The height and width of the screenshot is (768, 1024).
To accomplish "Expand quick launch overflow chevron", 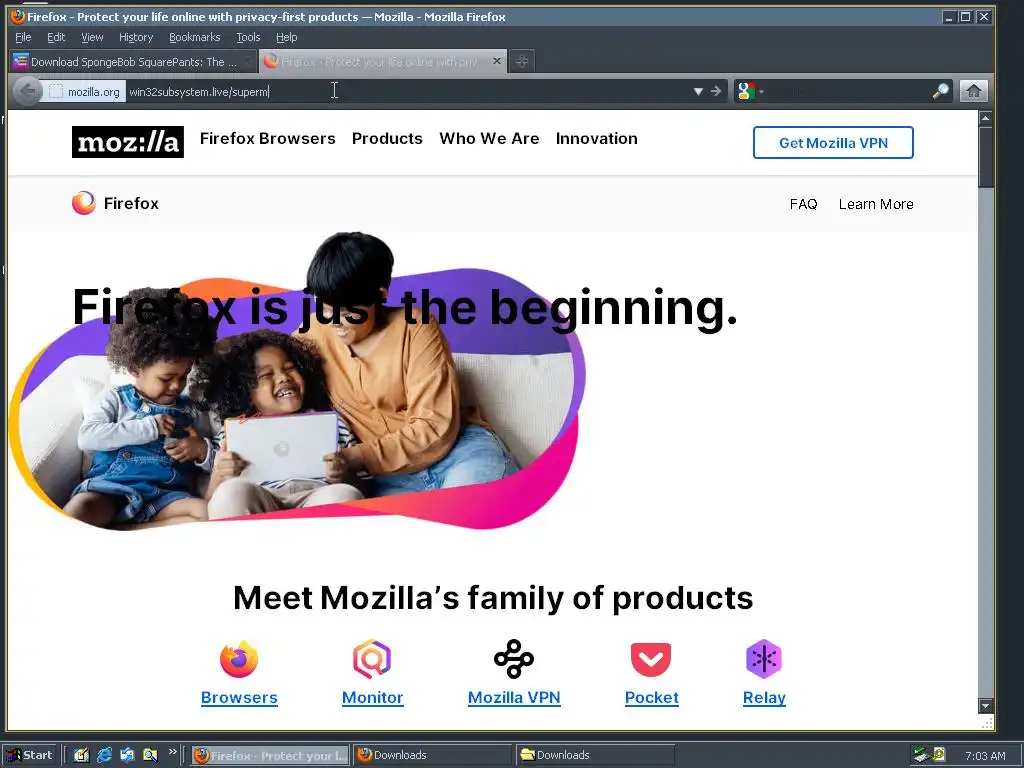I will [172, 752].
